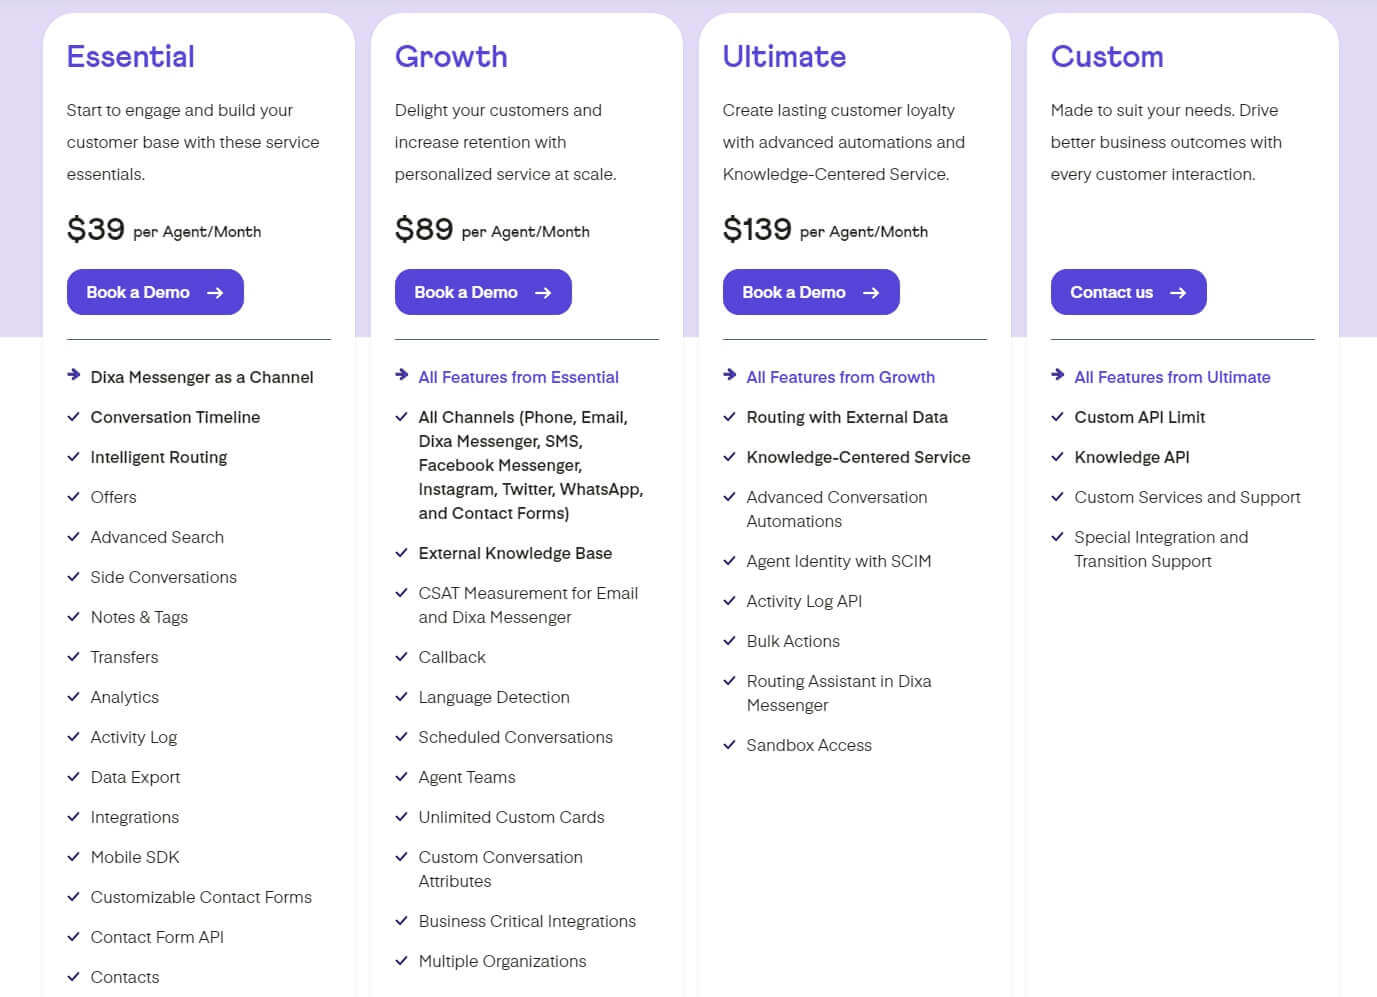The image size is (1377, 997).
Task: Select the Essential plan heading
Action: pos(131,57)
